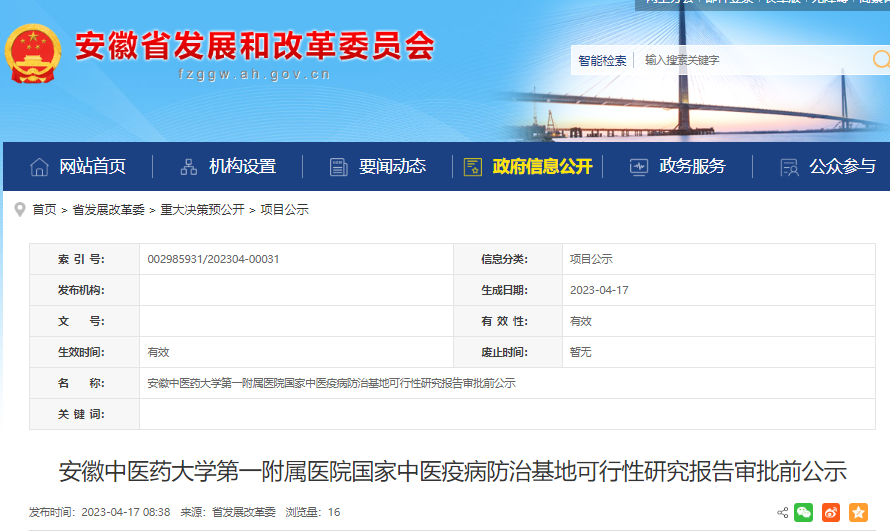Open the 政府信息公开 menu item
The height and width of the screenshot is (532, 890).
coord(543,166)
